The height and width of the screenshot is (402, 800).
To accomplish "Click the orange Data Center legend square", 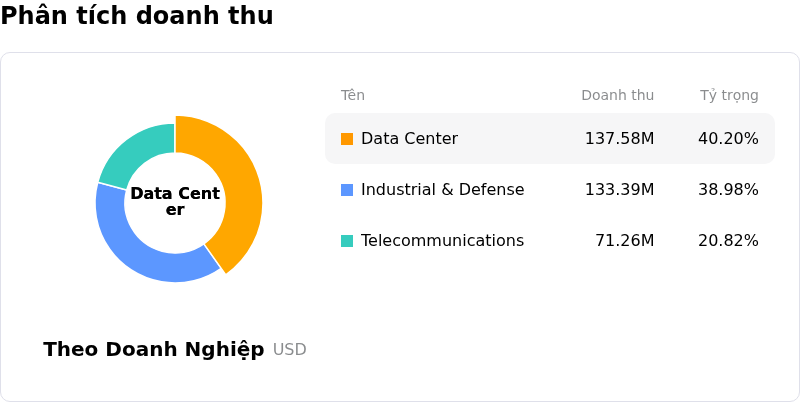I will point(347,139).
